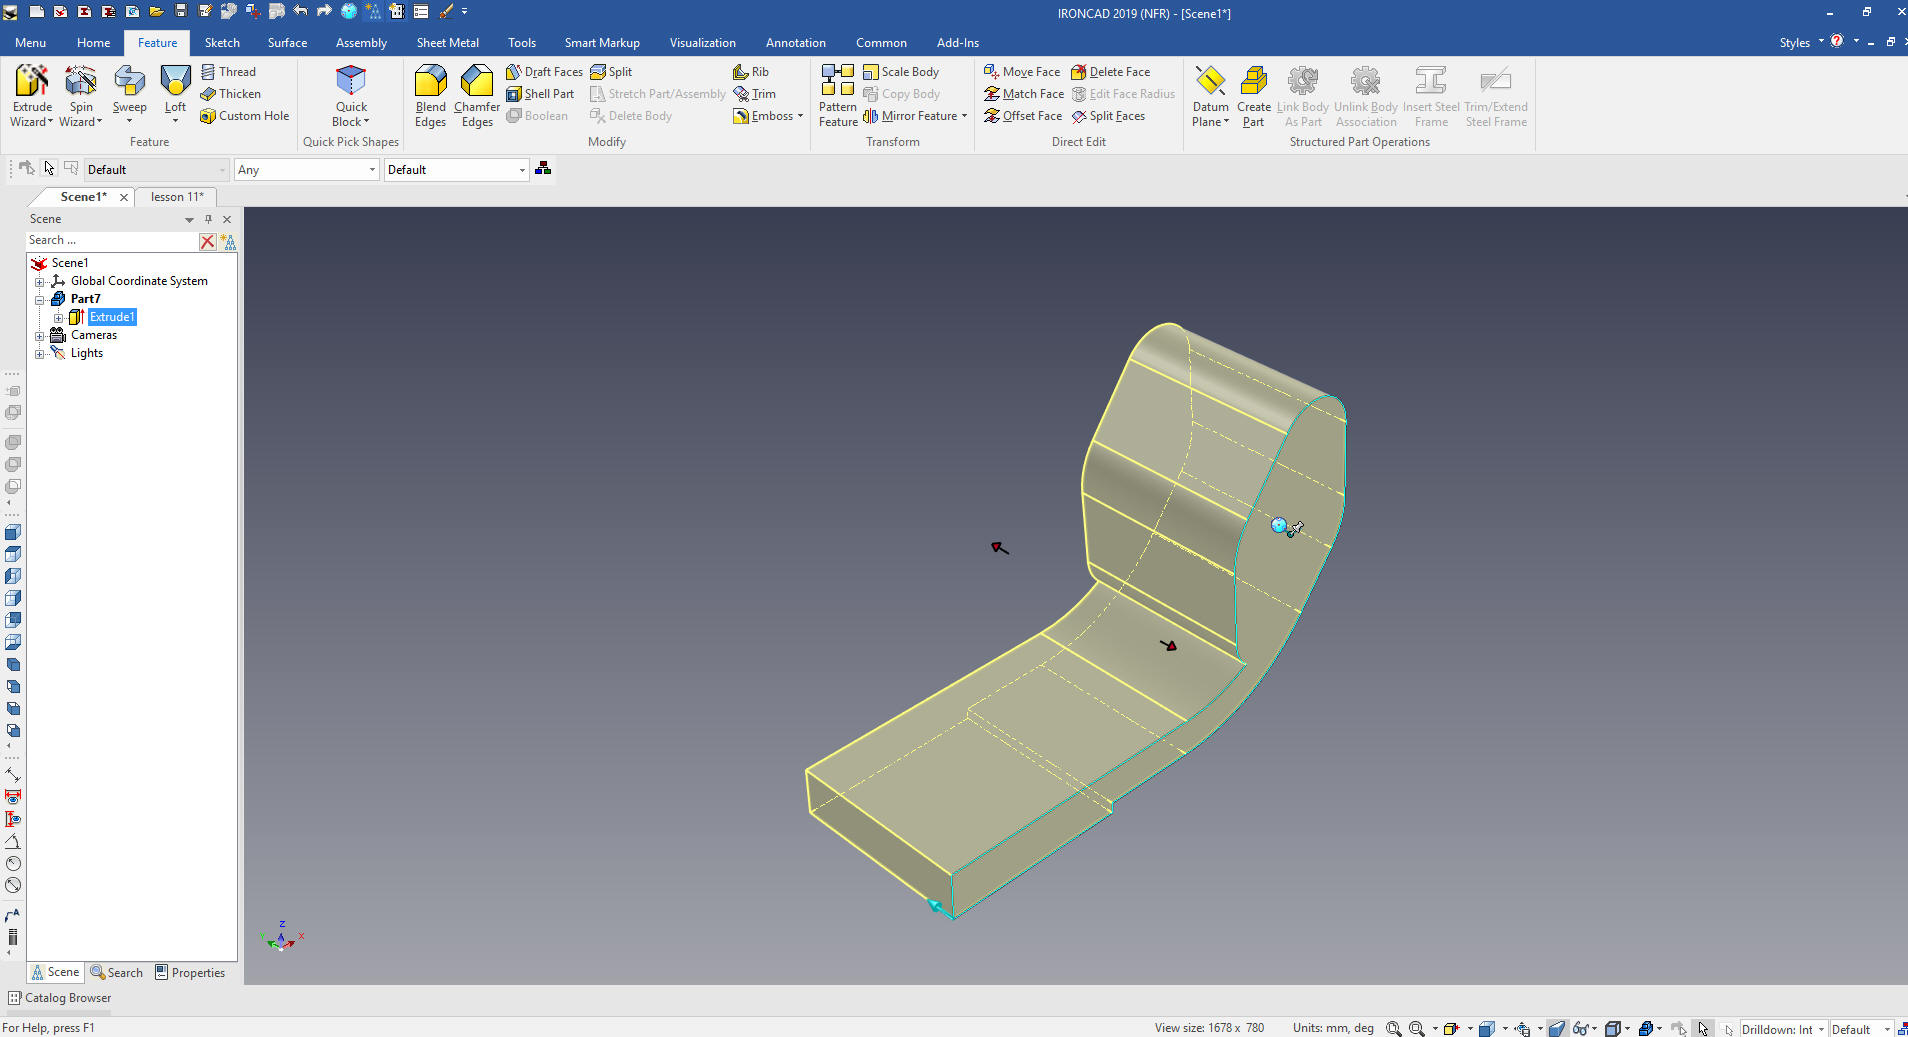Open the Mirror Feature dropdown arrow

964,116
